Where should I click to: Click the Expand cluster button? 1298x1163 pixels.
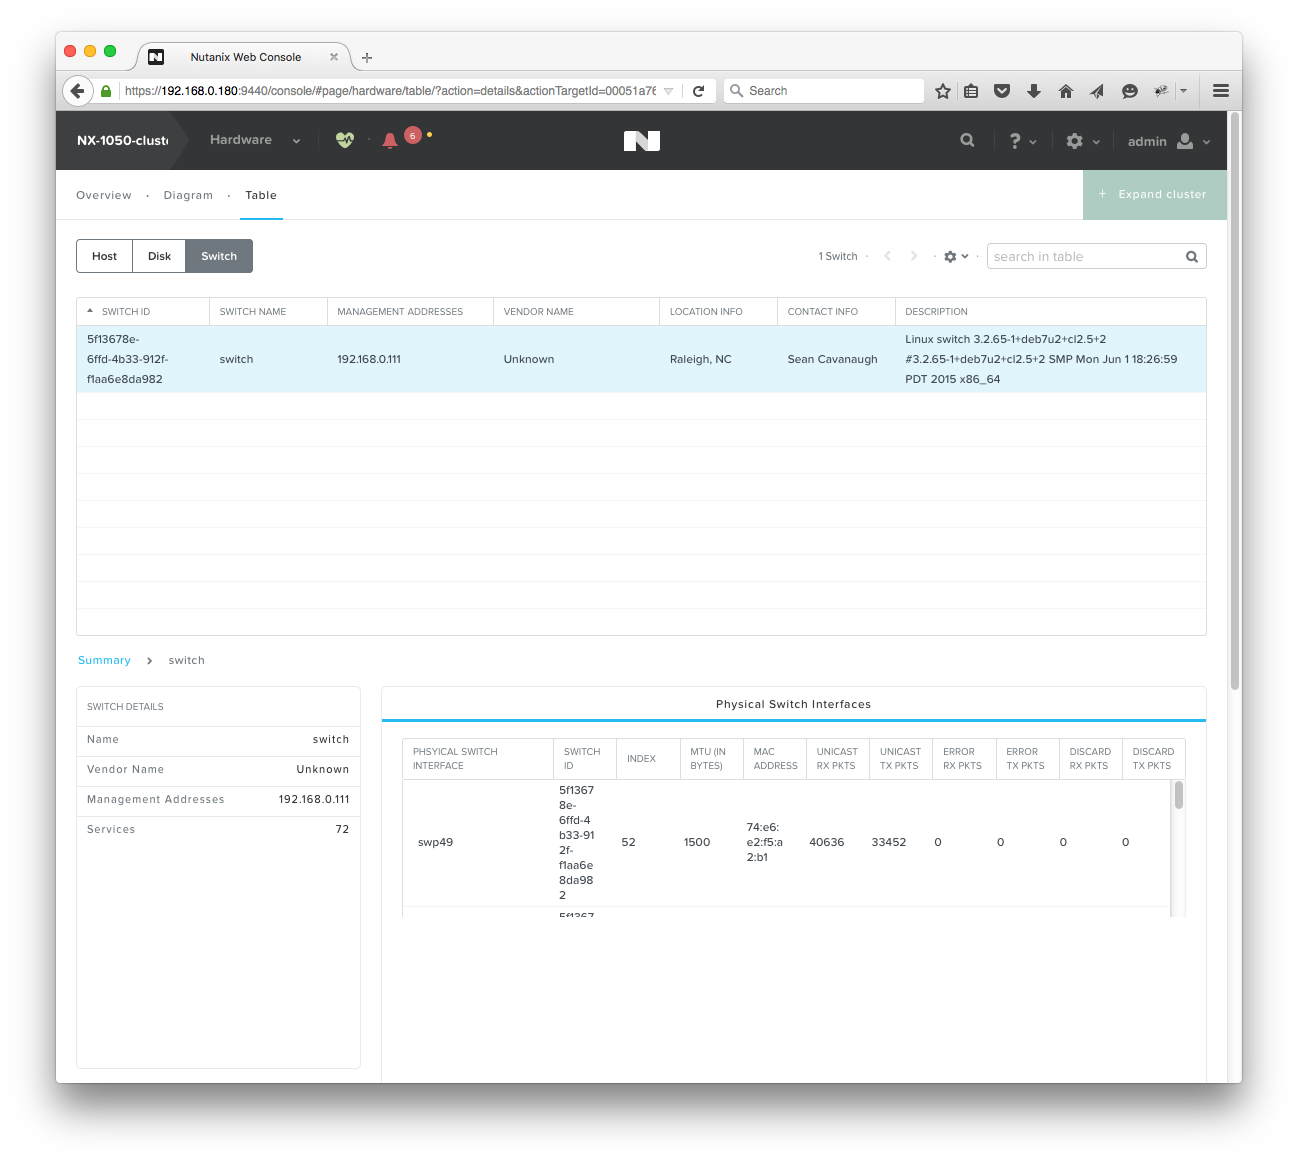[x=1154, y=194]
